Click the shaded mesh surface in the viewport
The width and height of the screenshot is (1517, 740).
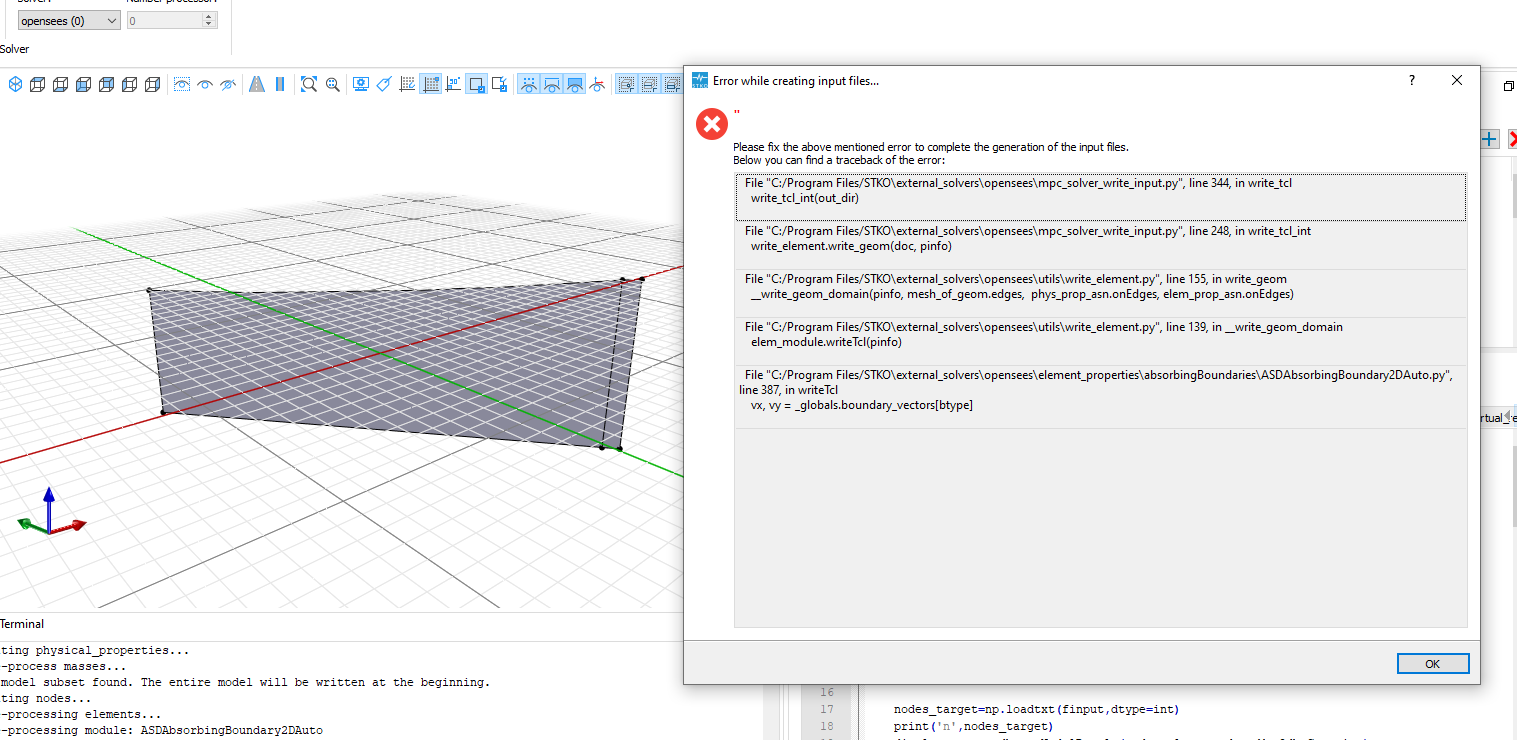[390, 360]
